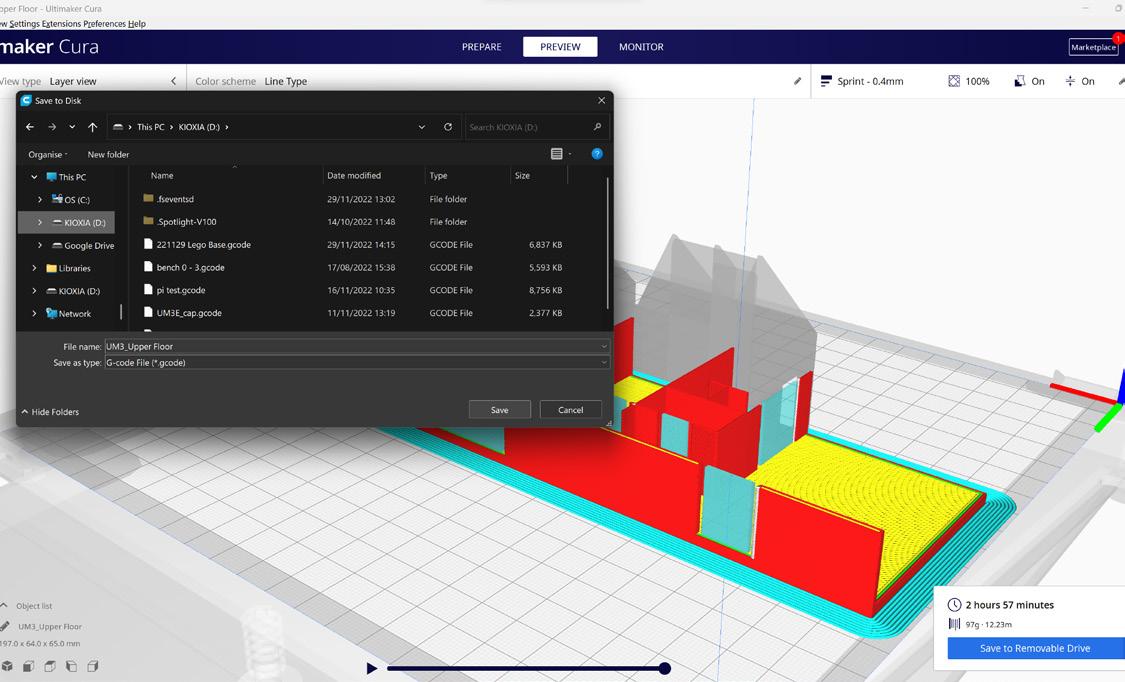
Task: Play the layer simulation
Action: (371, 668)
